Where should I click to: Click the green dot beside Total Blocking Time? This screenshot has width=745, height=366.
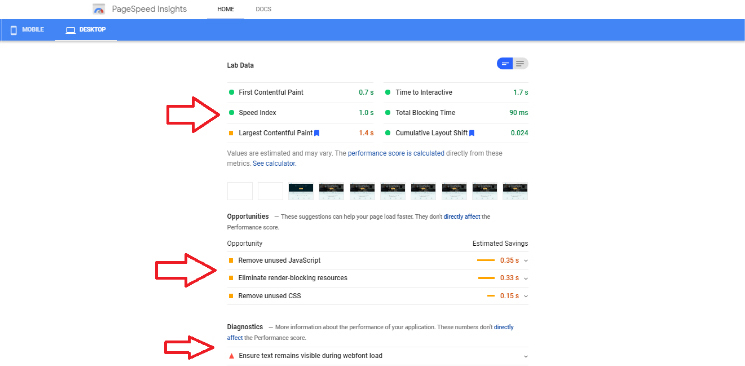click(x=388, y=113)
